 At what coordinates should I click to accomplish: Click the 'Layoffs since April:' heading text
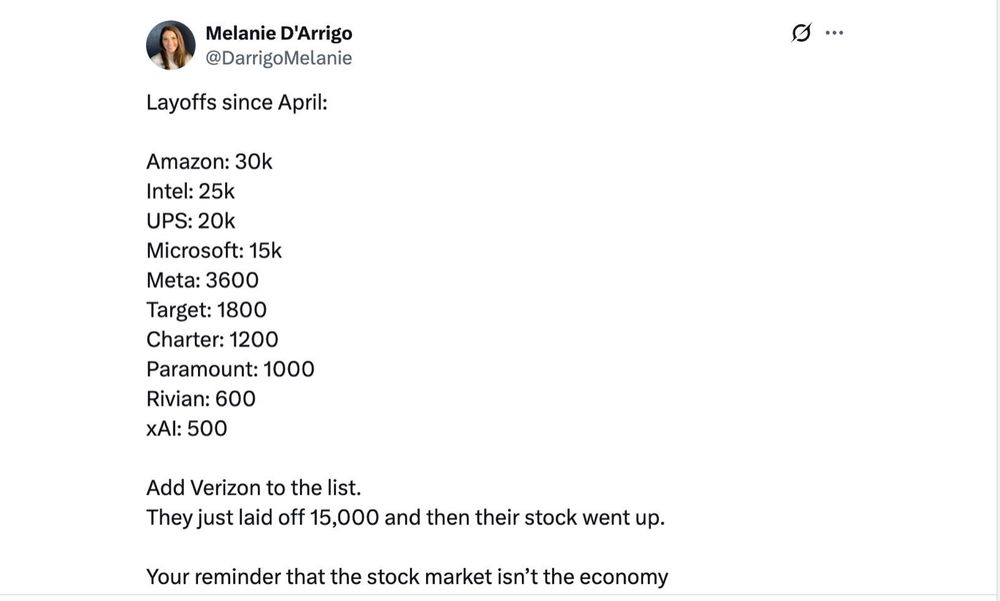tap(236, 103)
